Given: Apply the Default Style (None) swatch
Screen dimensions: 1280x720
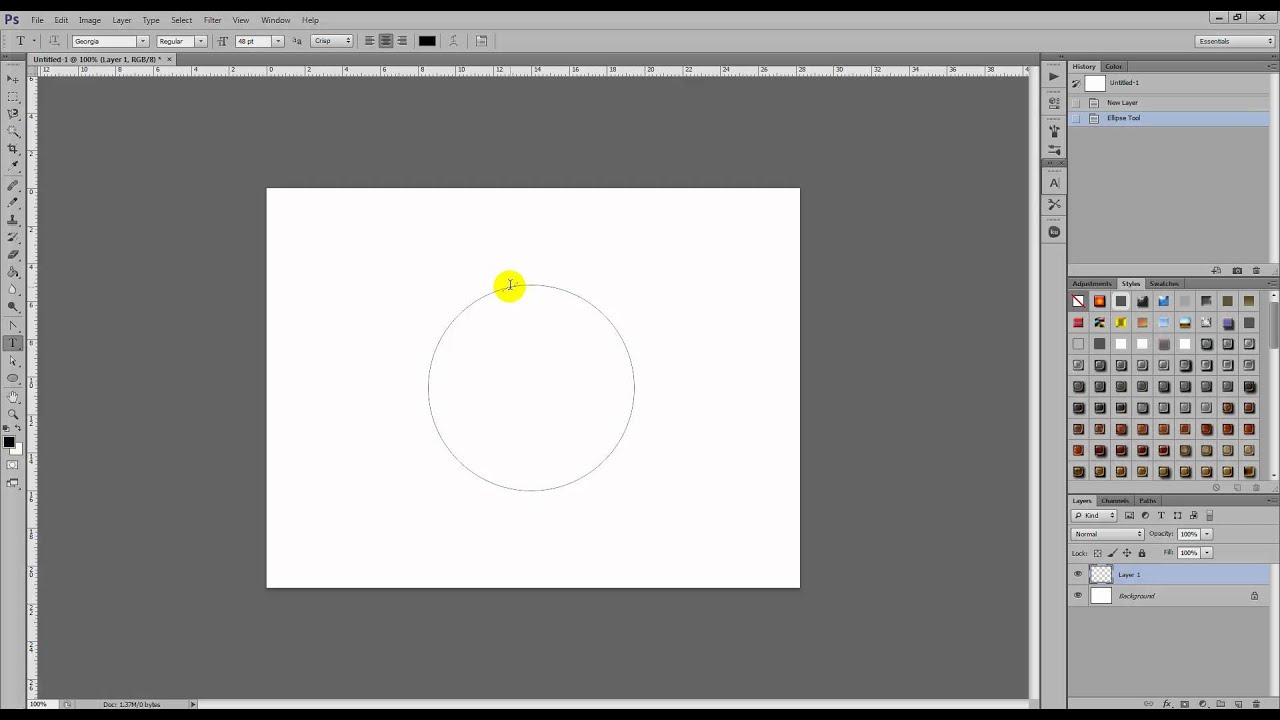Looking at the screenshot, I should pyautogui.click(x=1078, y=301).
